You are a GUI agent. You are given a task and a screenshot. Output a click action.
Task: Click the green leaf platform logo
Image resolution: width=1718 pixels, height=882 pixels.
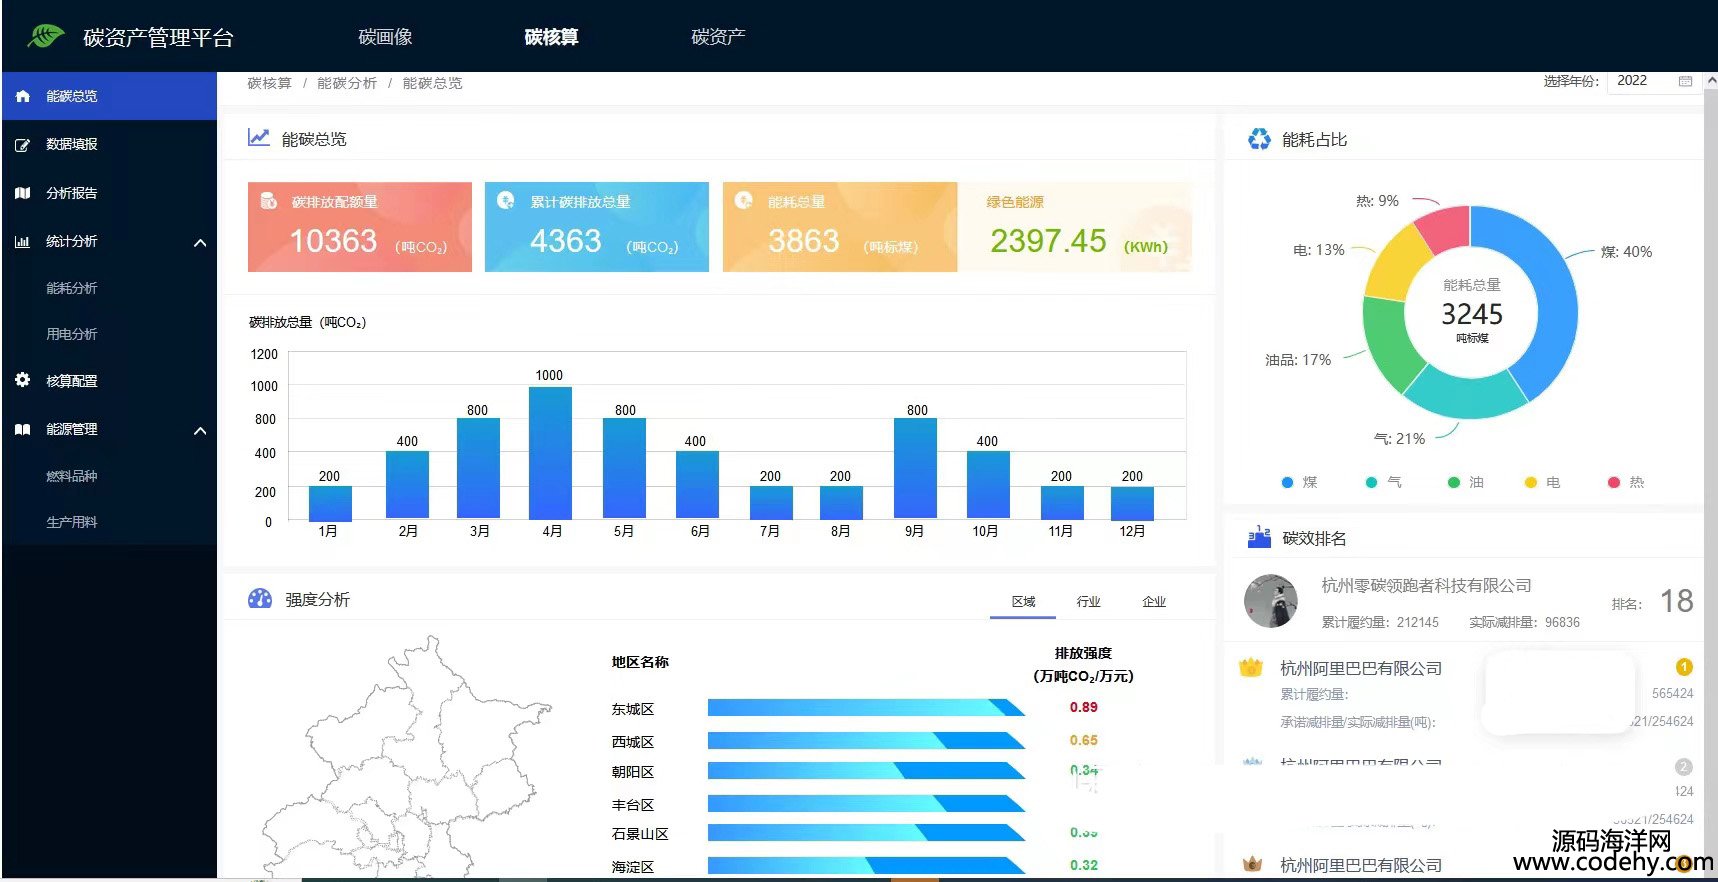pos(45,37)
